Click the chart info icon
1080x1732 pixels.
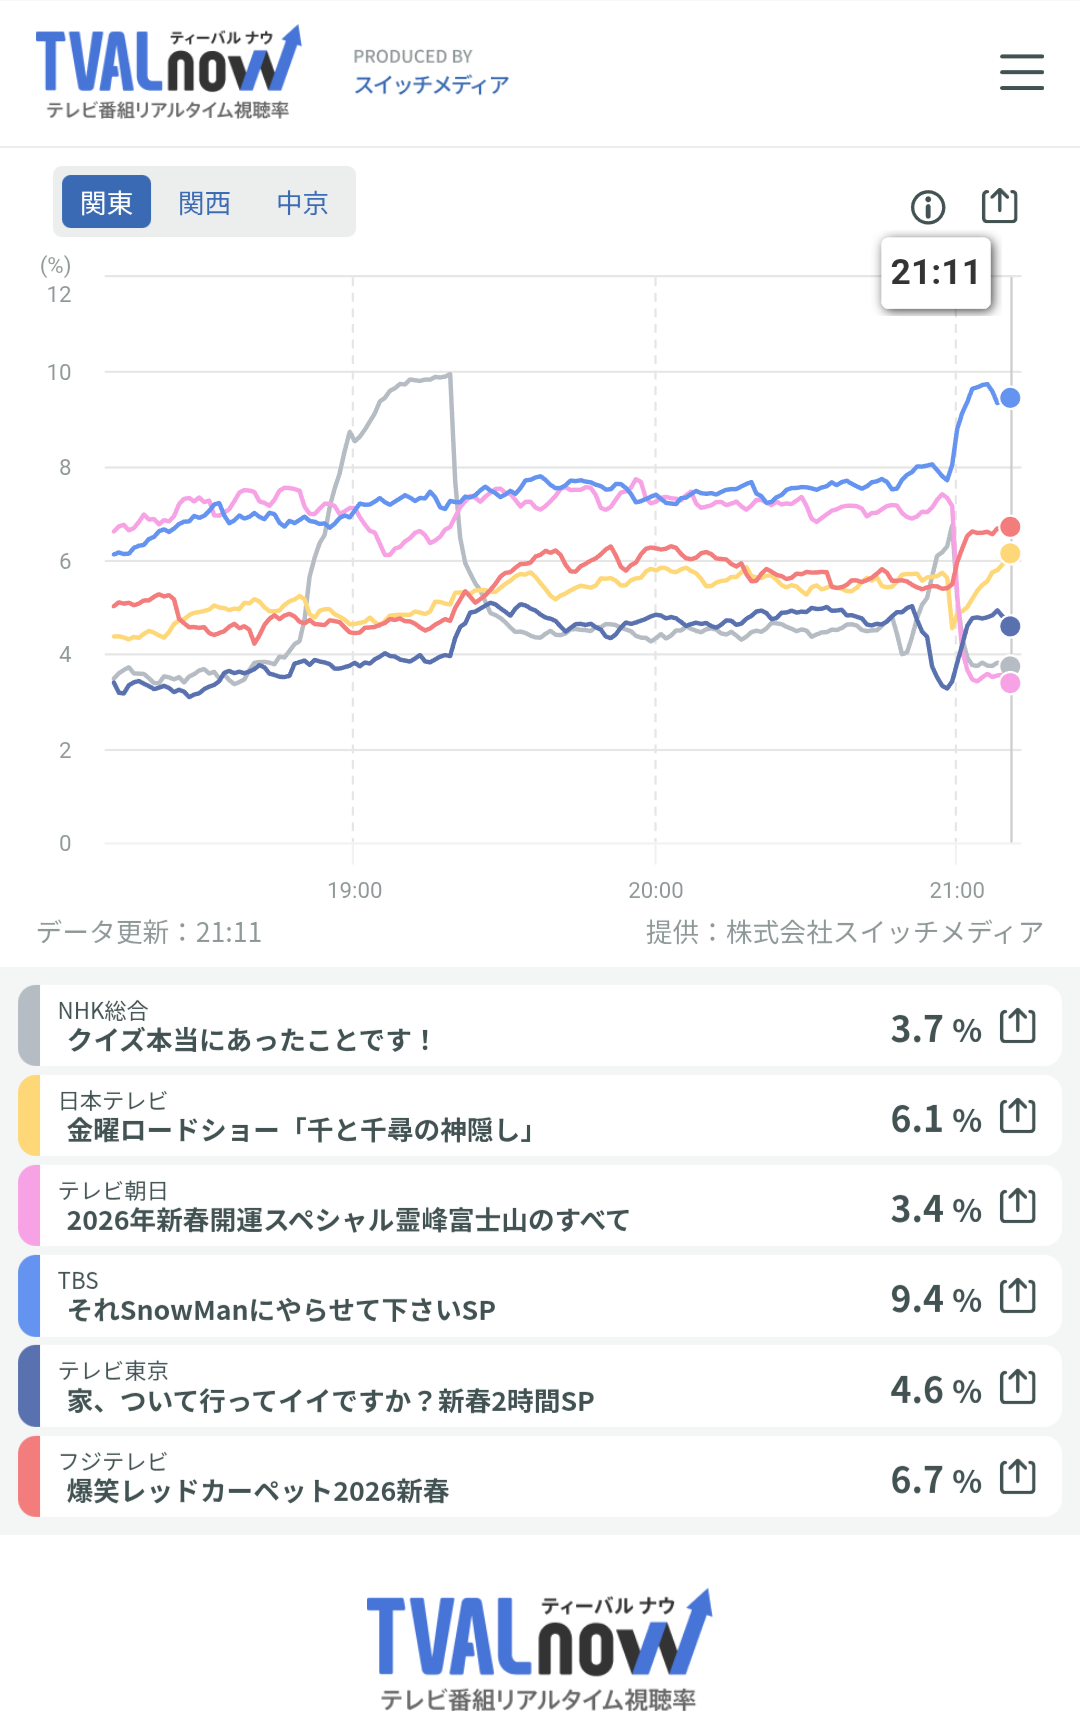tap(928, 207)
